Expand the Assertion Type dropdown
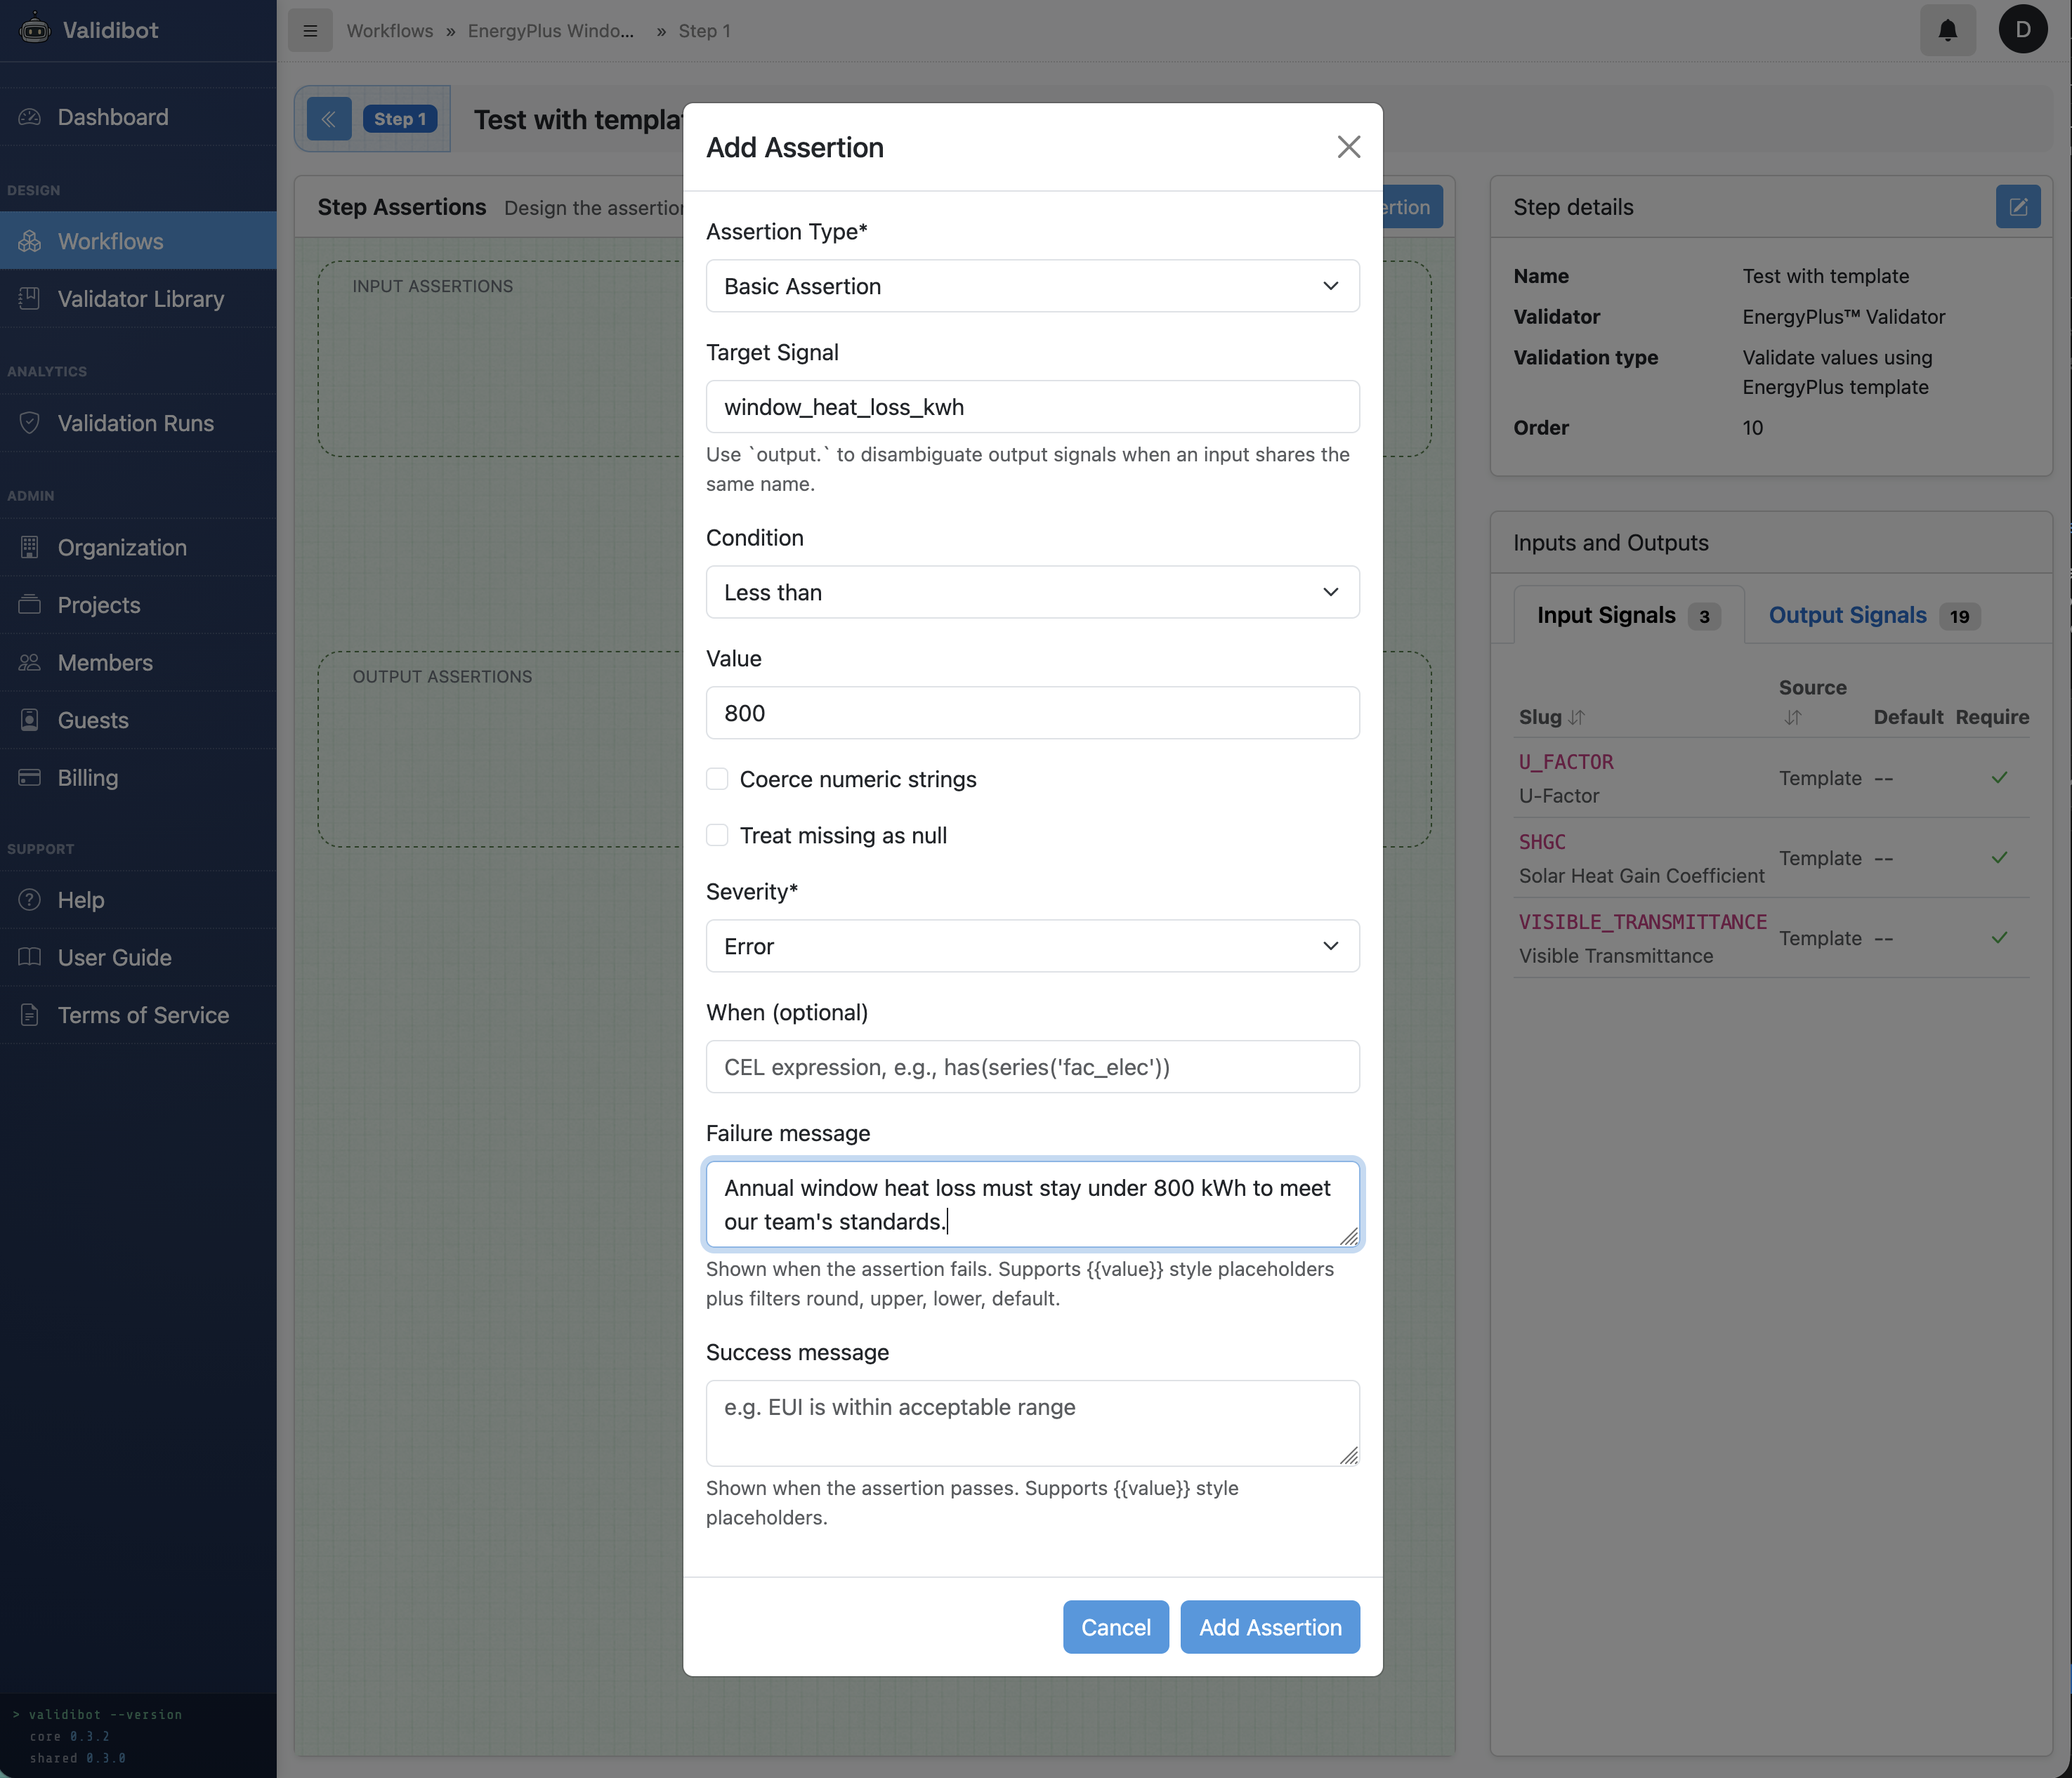Screen dimensions: 2072x1778 (1032, 286)
